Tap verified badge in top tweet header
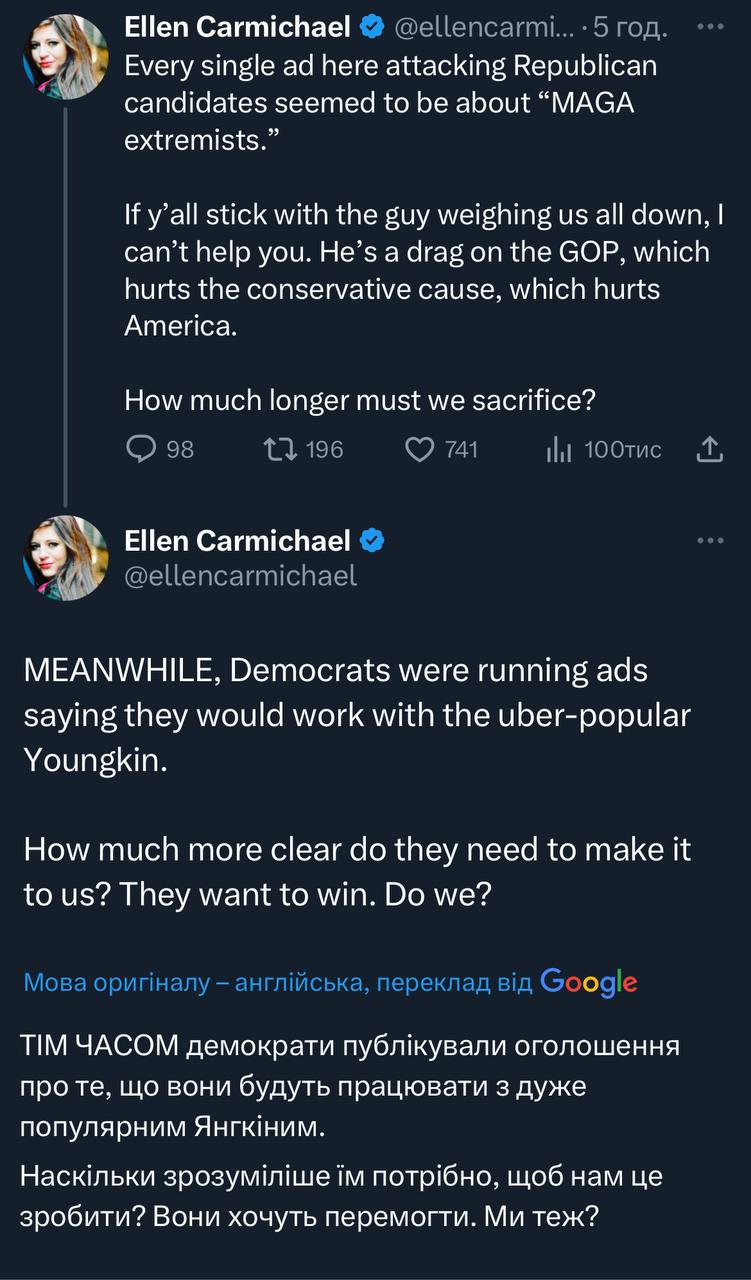The image size is (751, 1280). (372, 29)
